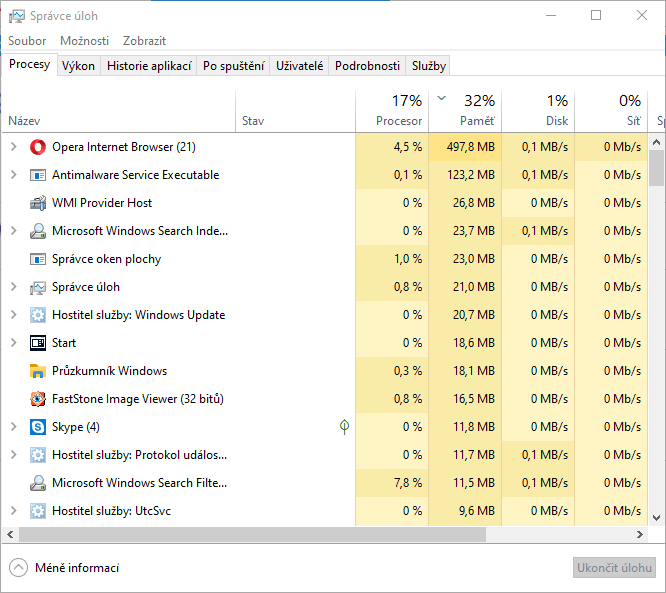Click the green leaf status icon for Skype

pyautogui.click(x=344, y=427)
